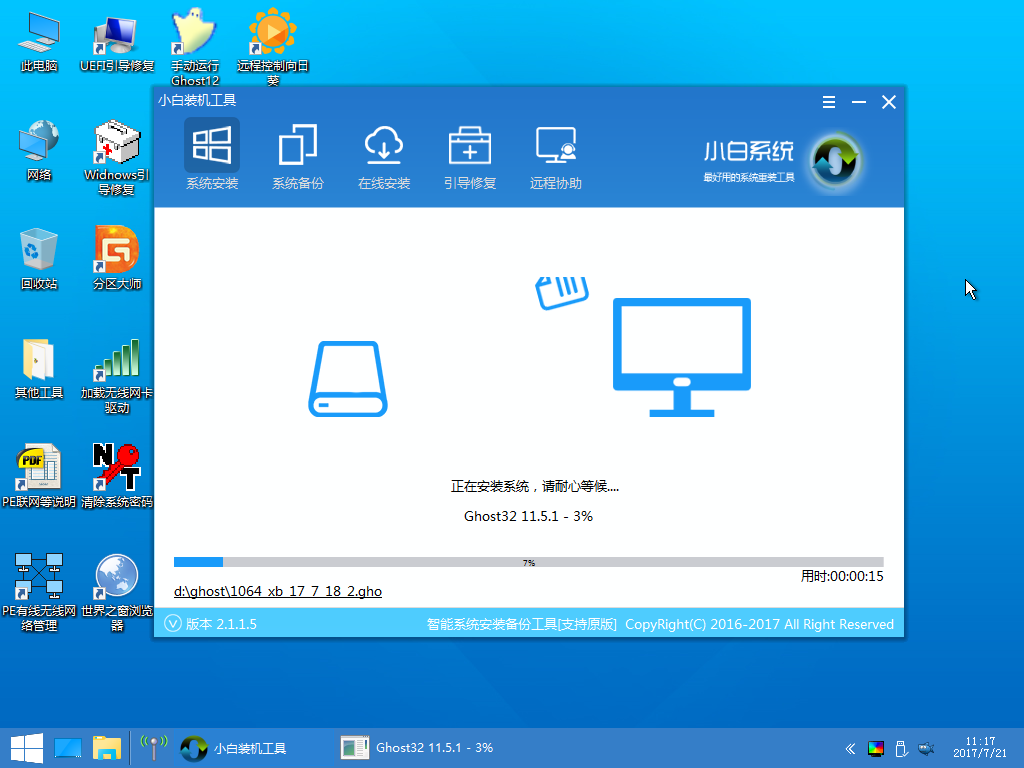Image resolution: width=1024 pixels, height=768 pixels.
Task: Launch 清除系统密码 password clearing tool
Action: [x=115, y=468]
